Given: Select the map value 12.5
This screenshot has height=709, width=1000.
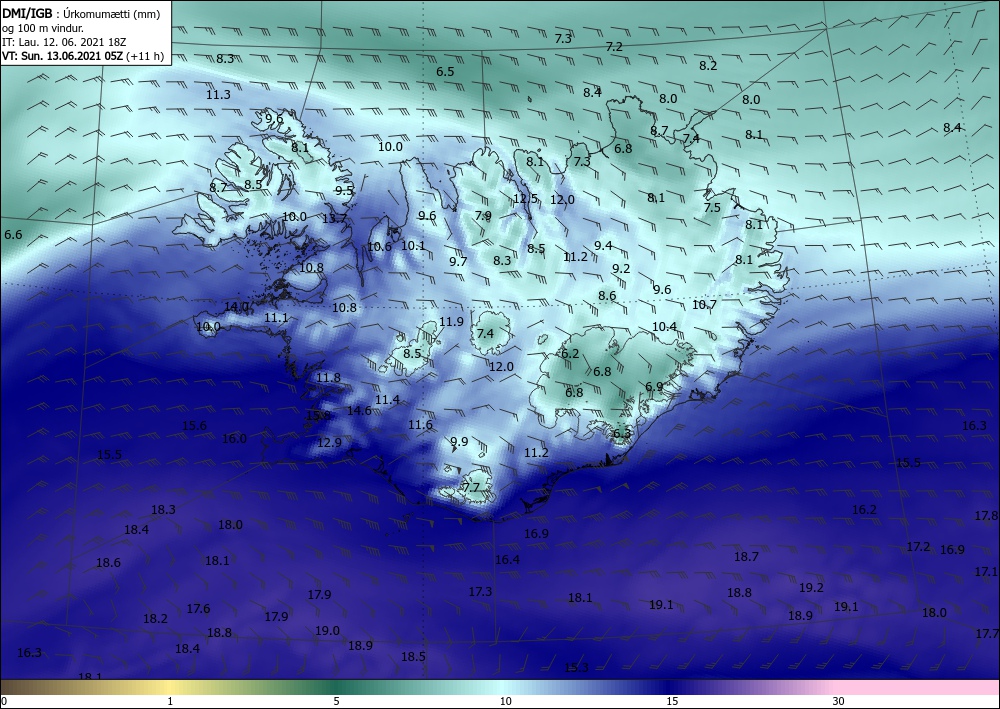Looking at the screenshot, I should click(526, 199).
